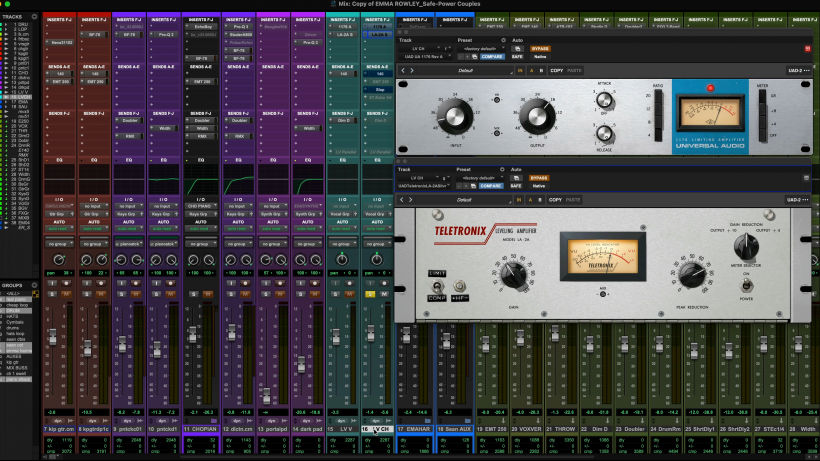Image resolution: width=820 pixels, height=461 pixels.
Task: Click COMPARE in LA-2A window
Action: click(491, 186)
